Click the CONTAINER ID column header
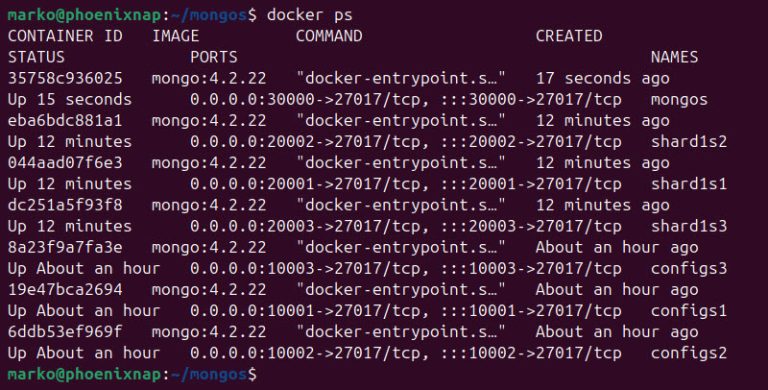The width and height of the screenshot is (768, 390). pos(65,36)
